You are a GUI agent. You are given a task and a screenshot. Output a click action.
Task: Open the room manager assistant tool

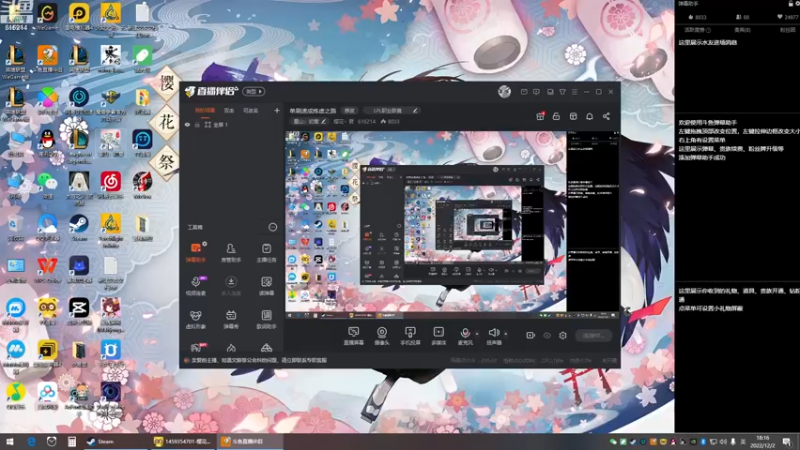tap(231, 253)
